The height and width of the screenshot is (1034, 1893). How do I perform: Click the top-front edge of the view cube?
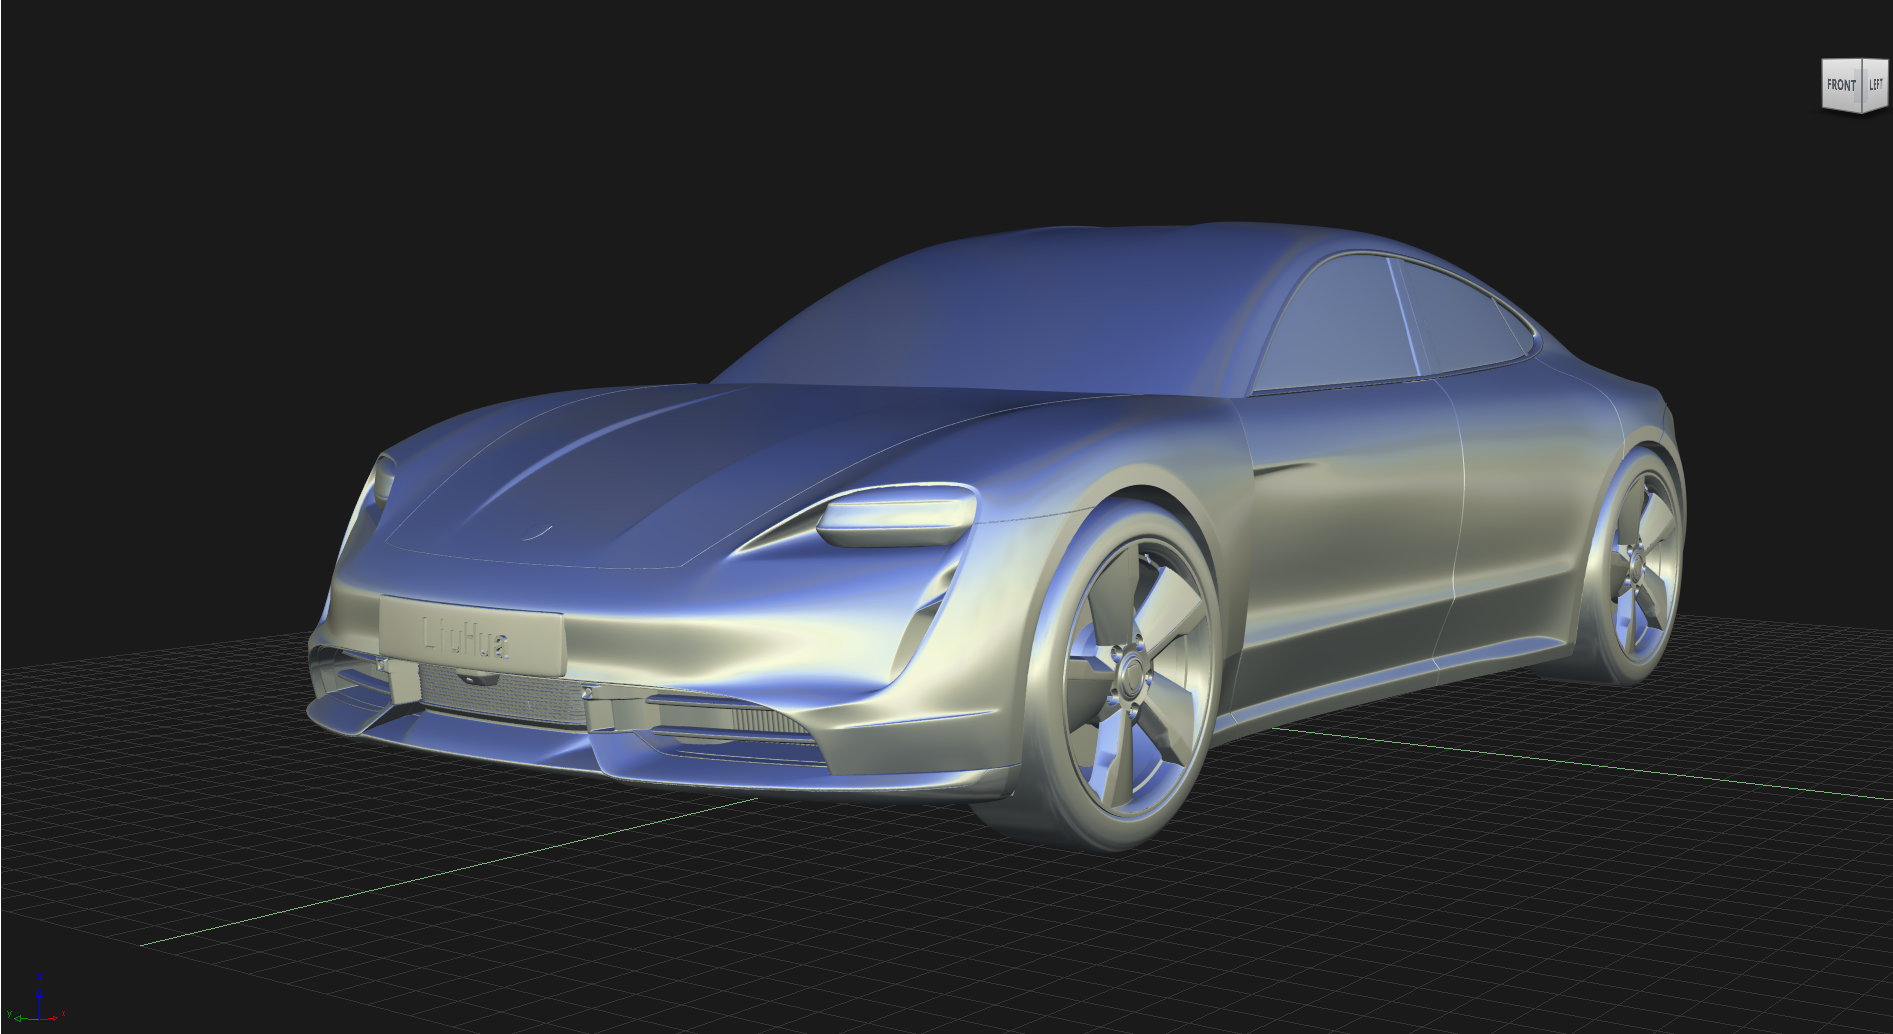(1840, 58)
